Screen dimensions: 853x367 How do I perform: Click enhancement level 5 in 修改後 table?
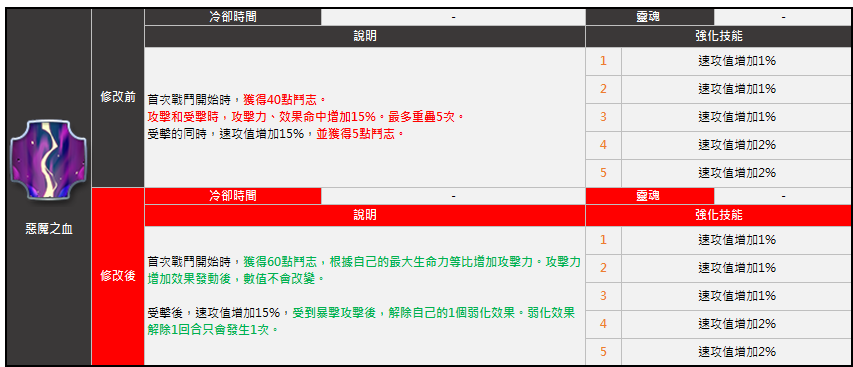[x=603, y=352]
